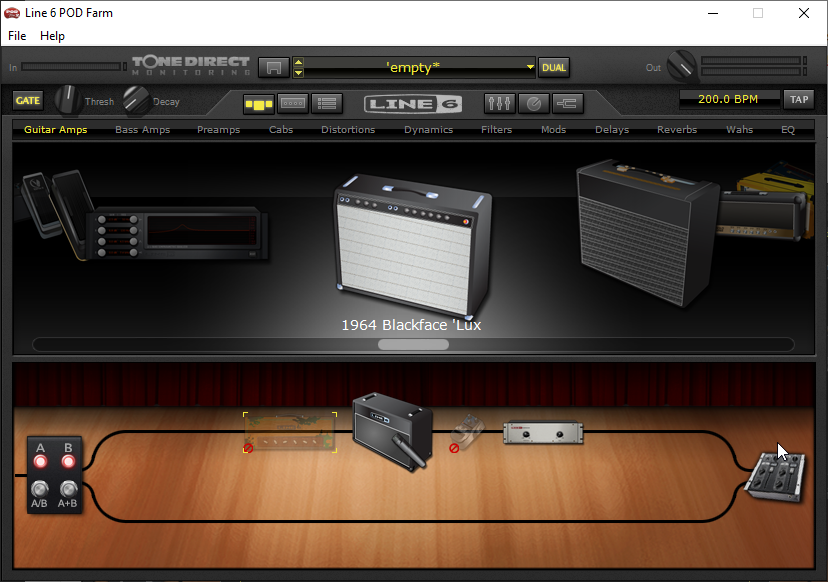The width and height of the screenshot is (828, 582).
Task: Open the signal flow routing icon
Action: 568,104
